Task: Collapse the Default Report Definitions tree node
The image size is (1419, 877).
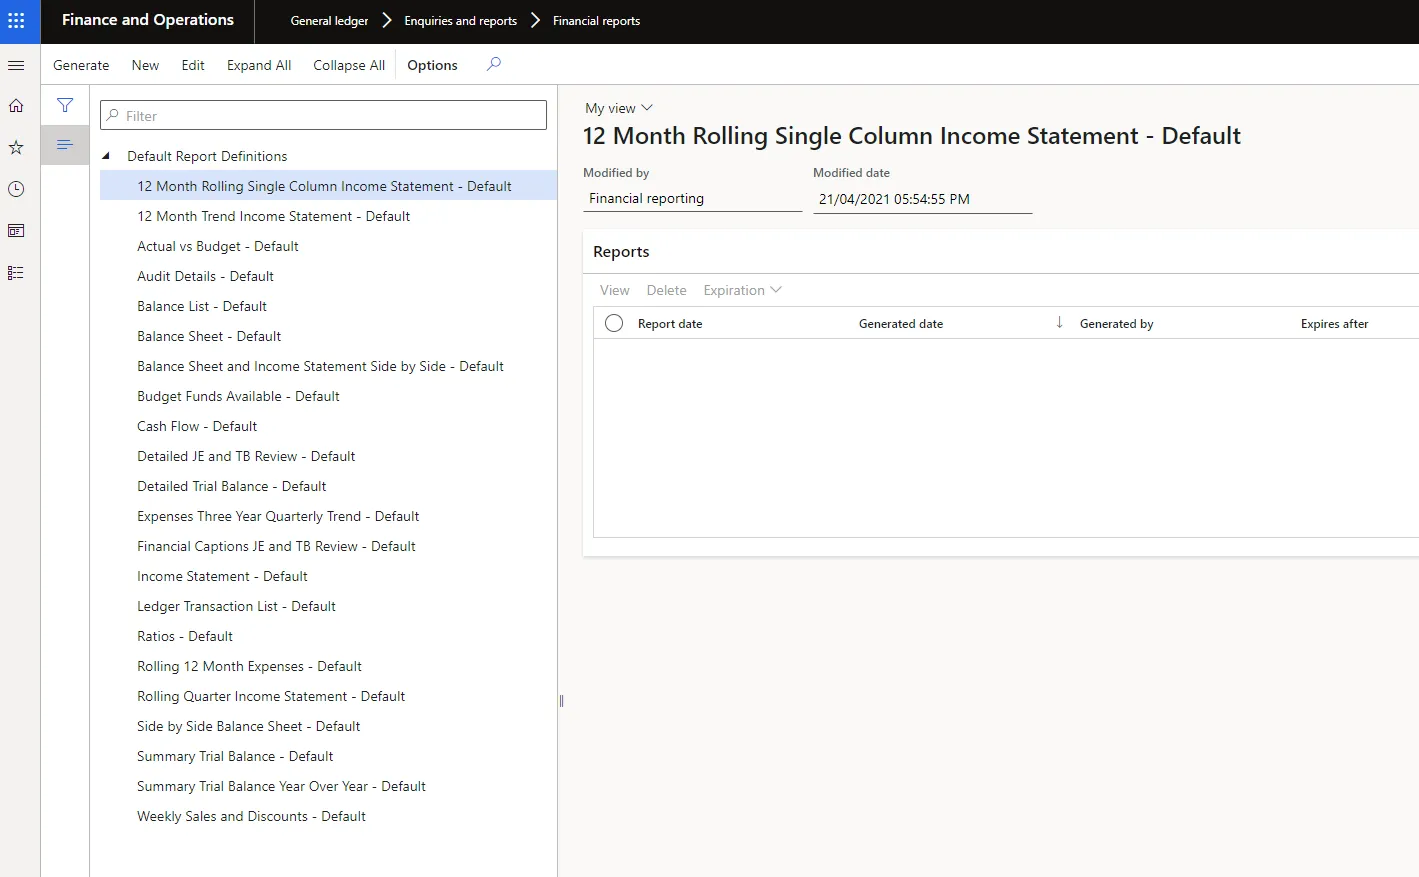Action: point(106,156)
